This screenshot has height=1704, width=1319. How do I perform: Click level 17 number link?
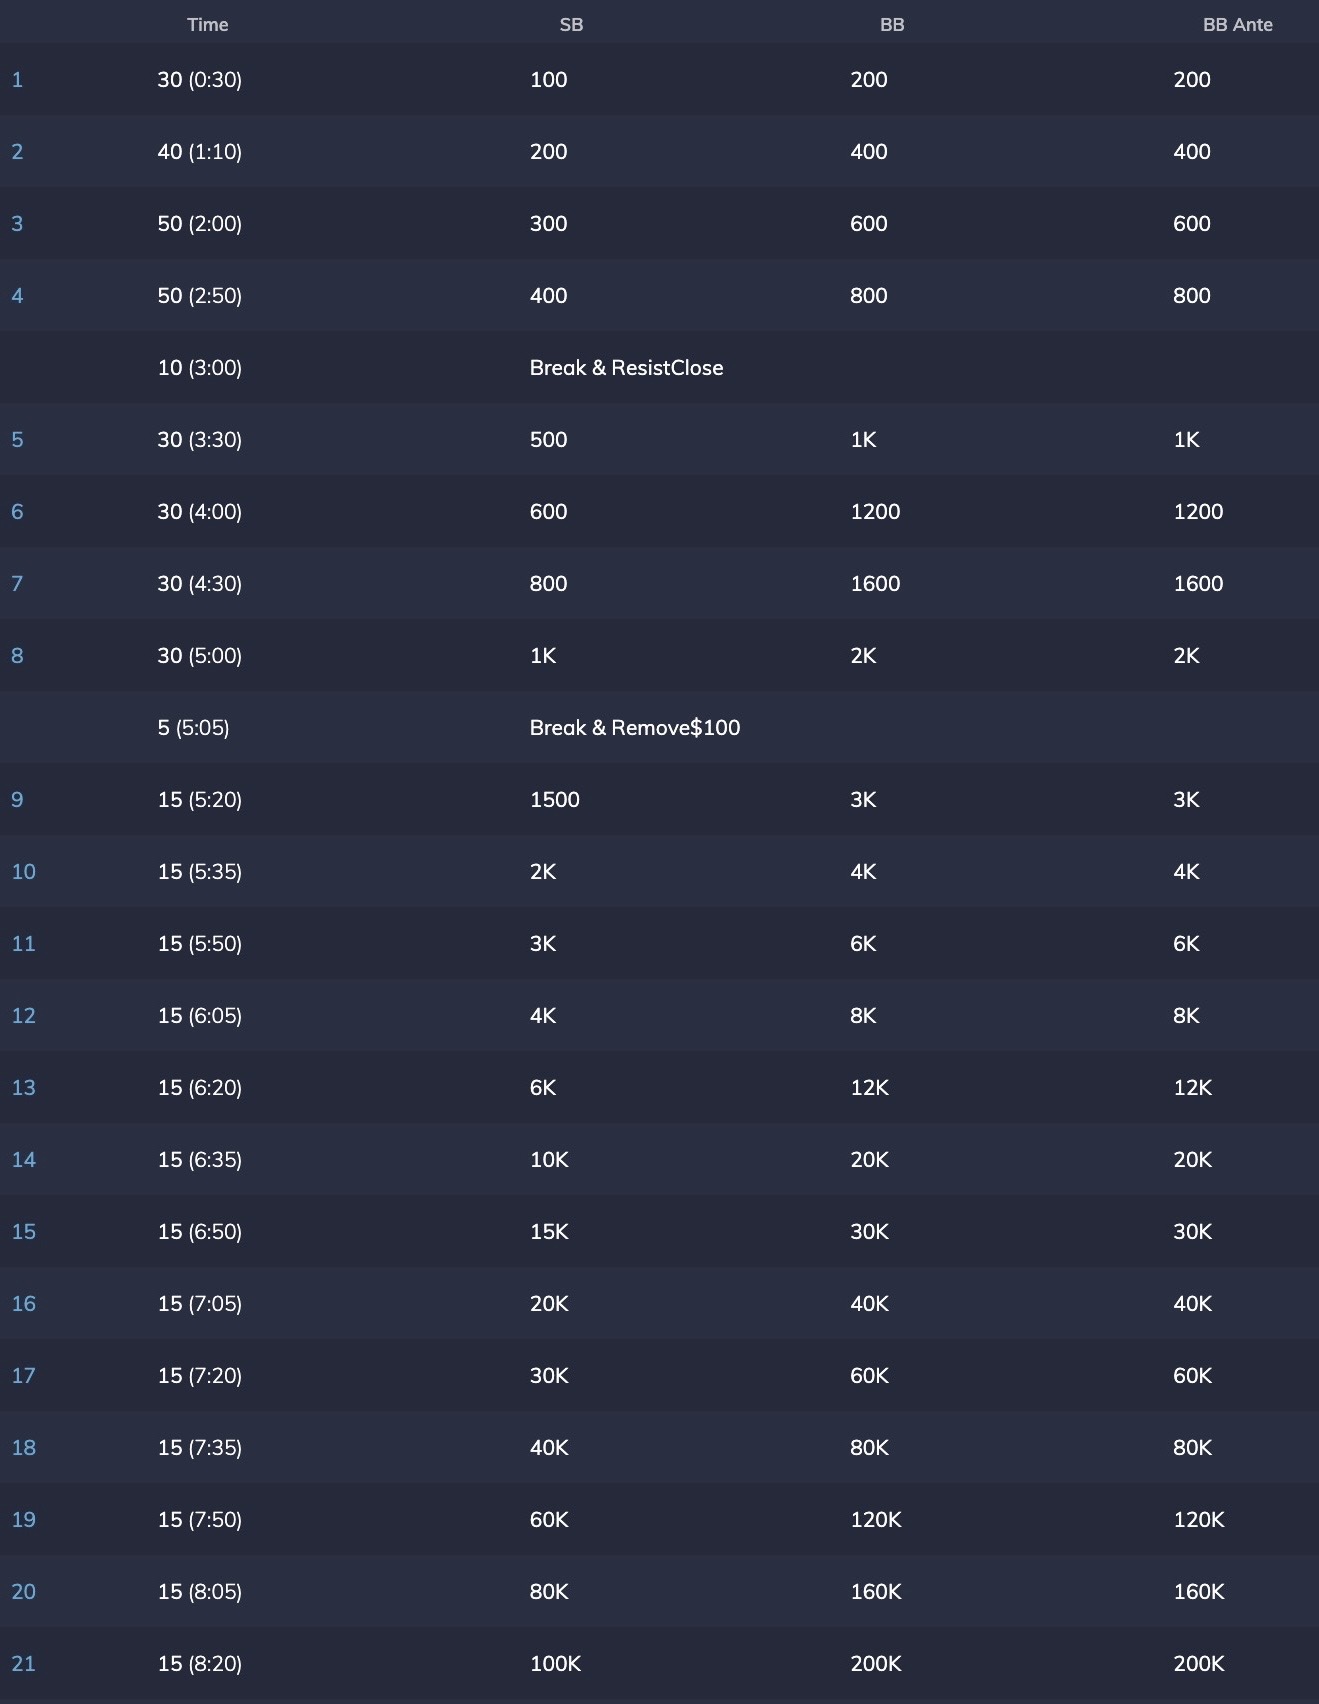tap(23, 1376)
